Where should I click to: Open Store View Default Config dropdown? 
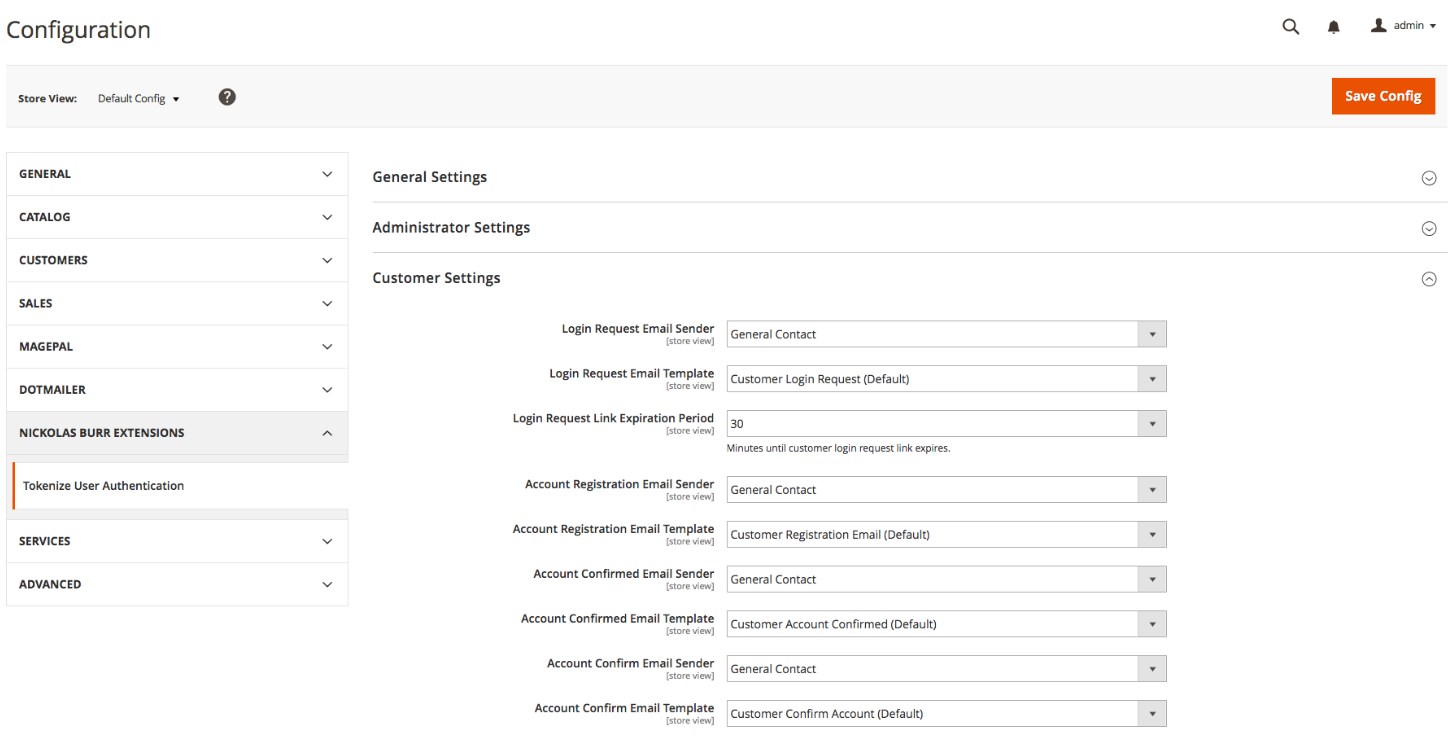point(139,99)
